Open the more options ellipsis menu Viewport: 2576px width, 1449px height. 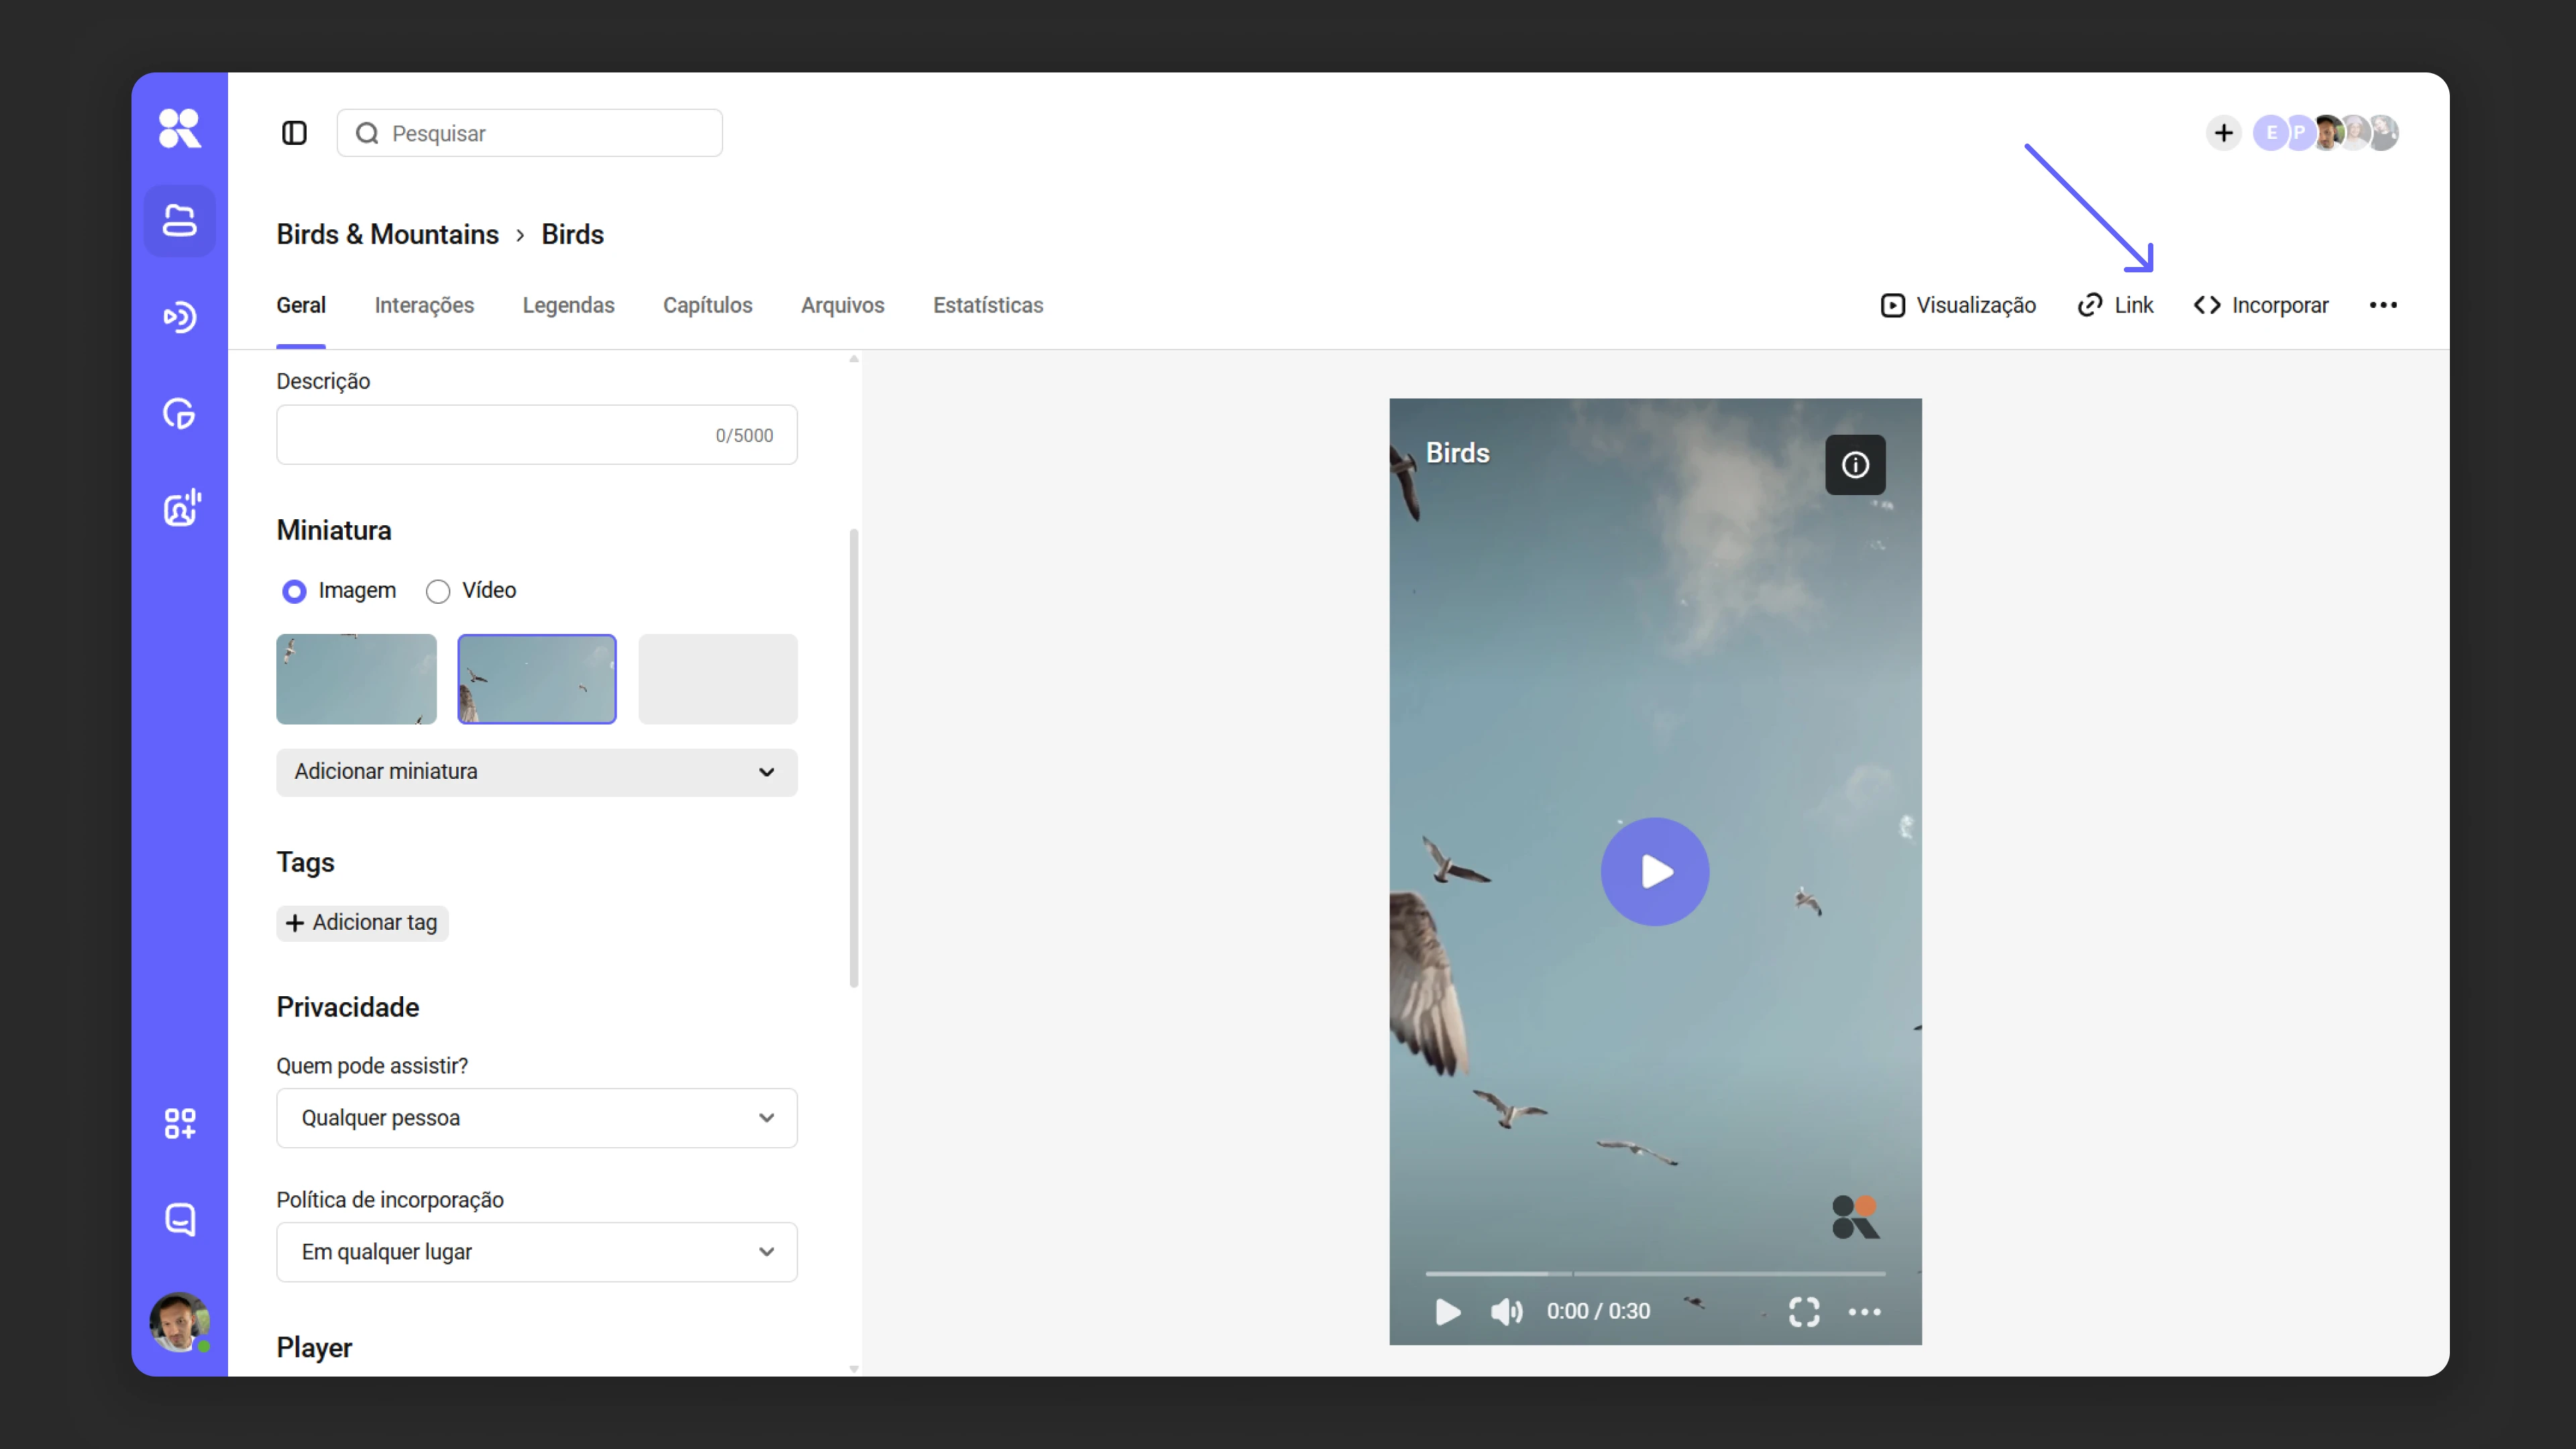(2383, 305)
